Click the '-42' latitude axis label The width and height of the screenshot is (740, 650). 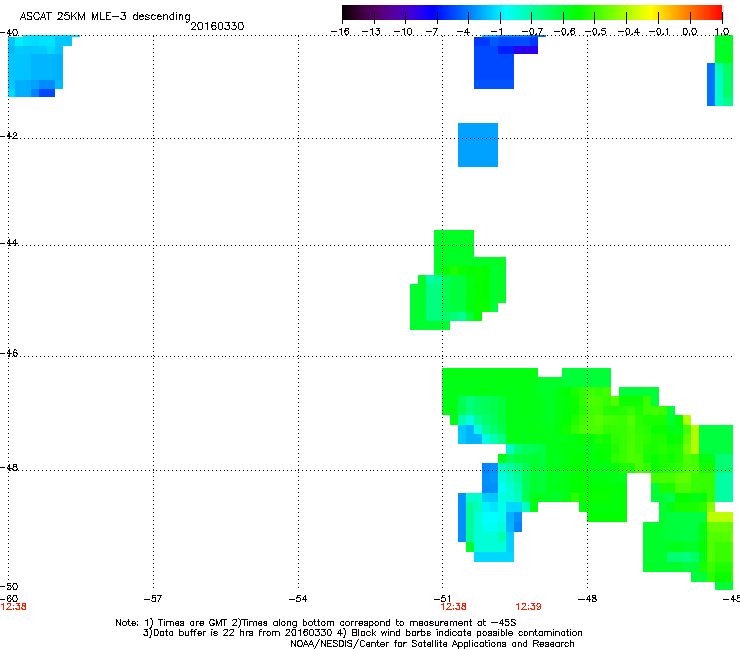pos(9,135)
